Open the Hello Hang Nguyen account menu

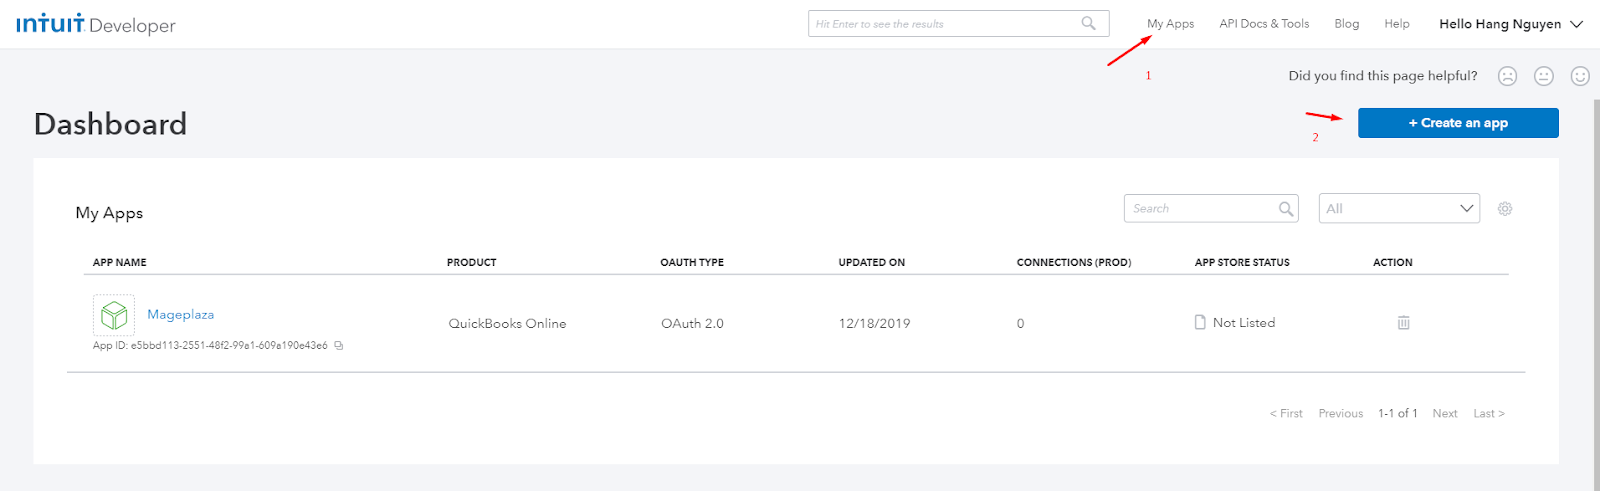[x=1510, y=24]
